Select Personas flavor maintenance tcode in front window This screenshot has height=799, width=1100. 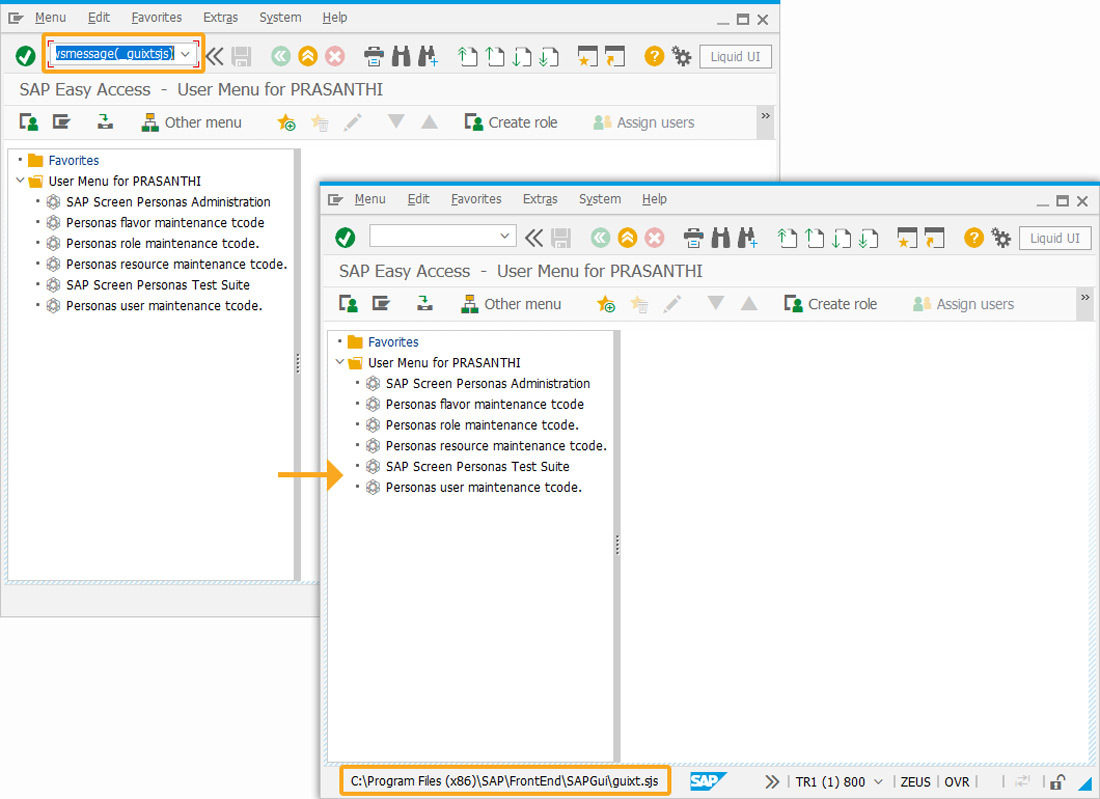(475, 404)
